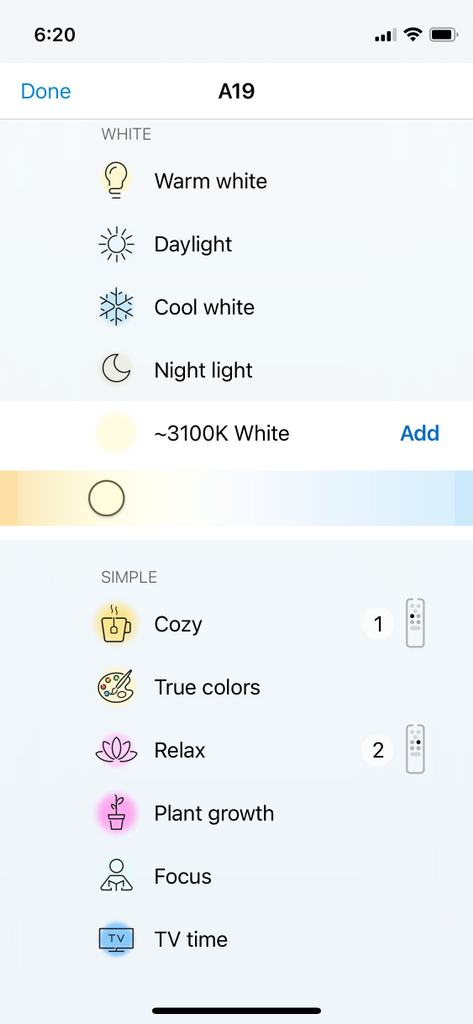
Task: Open remote icon beside Relax
Action: pyautogui.click(x=416, y=750)
